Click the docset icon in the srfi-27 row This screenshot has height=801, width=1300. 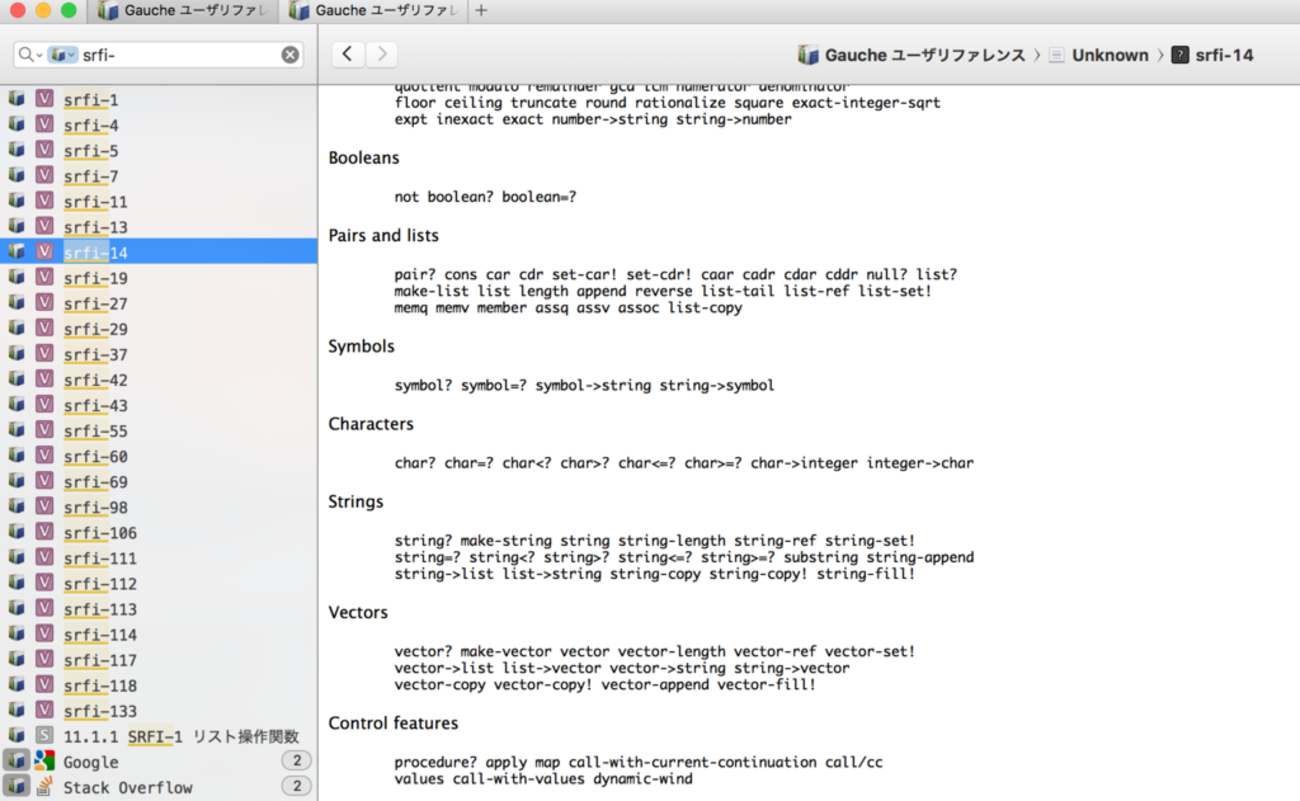click(x=16, y=303)
